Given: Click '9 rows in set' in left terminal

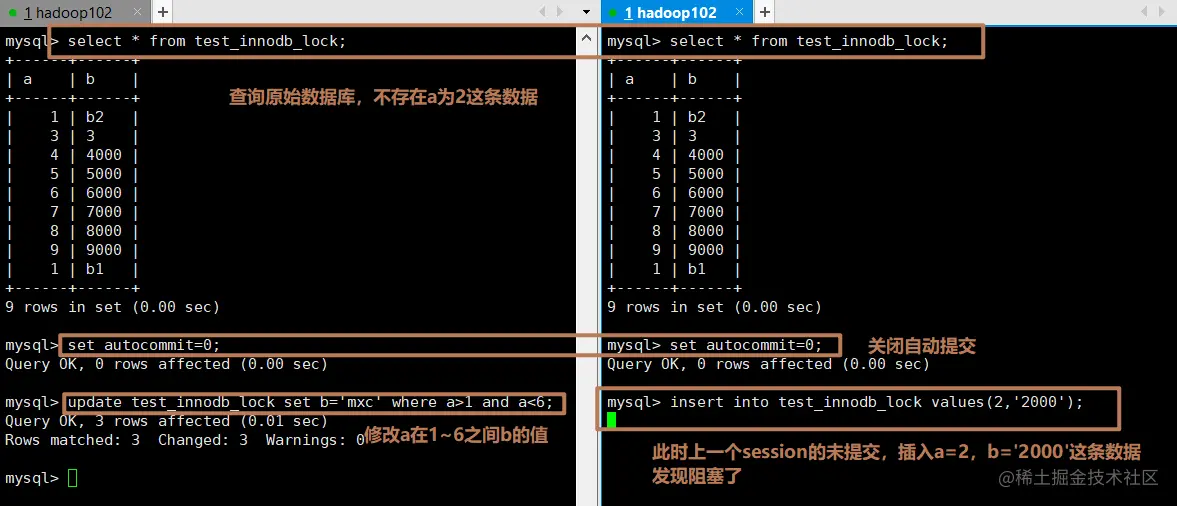Looking at the screenshot, I should click(113, 307).
